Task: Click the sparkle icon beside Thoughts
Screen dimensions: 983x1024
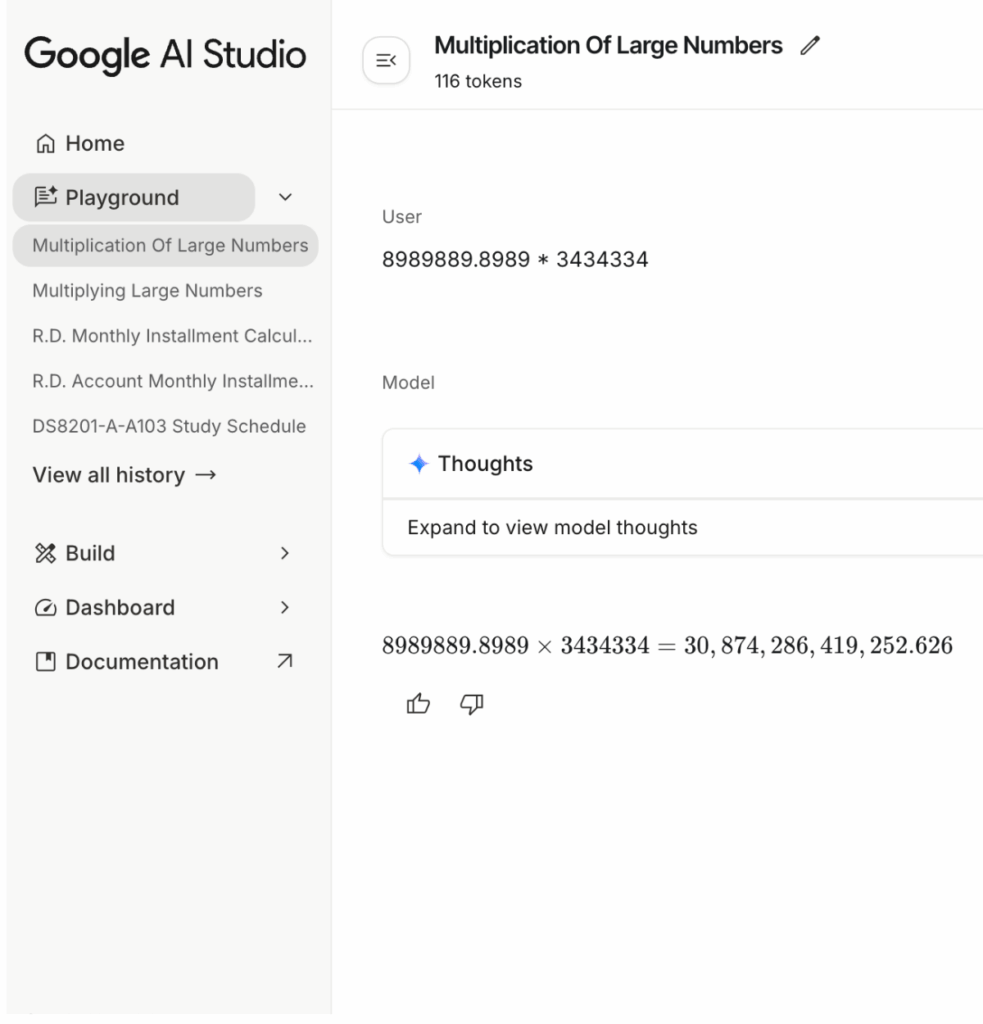Action: tap(419, 464)
